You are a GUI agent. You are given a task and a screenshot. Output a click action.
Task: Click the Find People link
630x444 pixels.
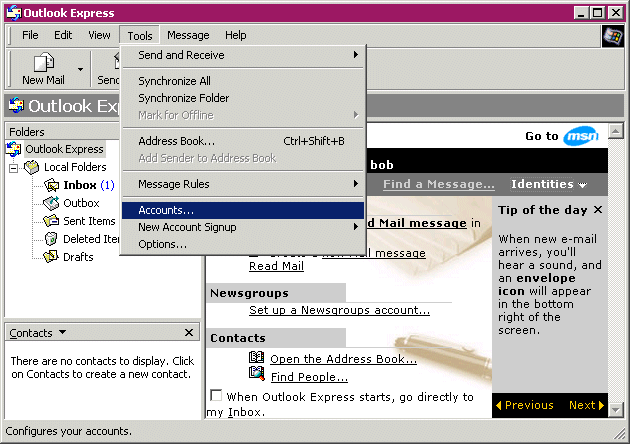pyautogui.click(x=309, y=377)
